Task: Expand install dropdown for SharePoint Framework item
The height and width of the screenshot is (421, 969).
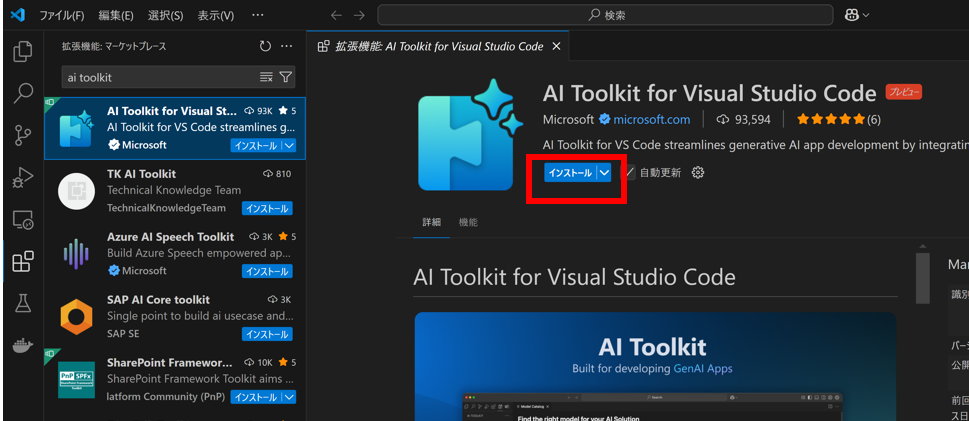Action: click(289, 397)
